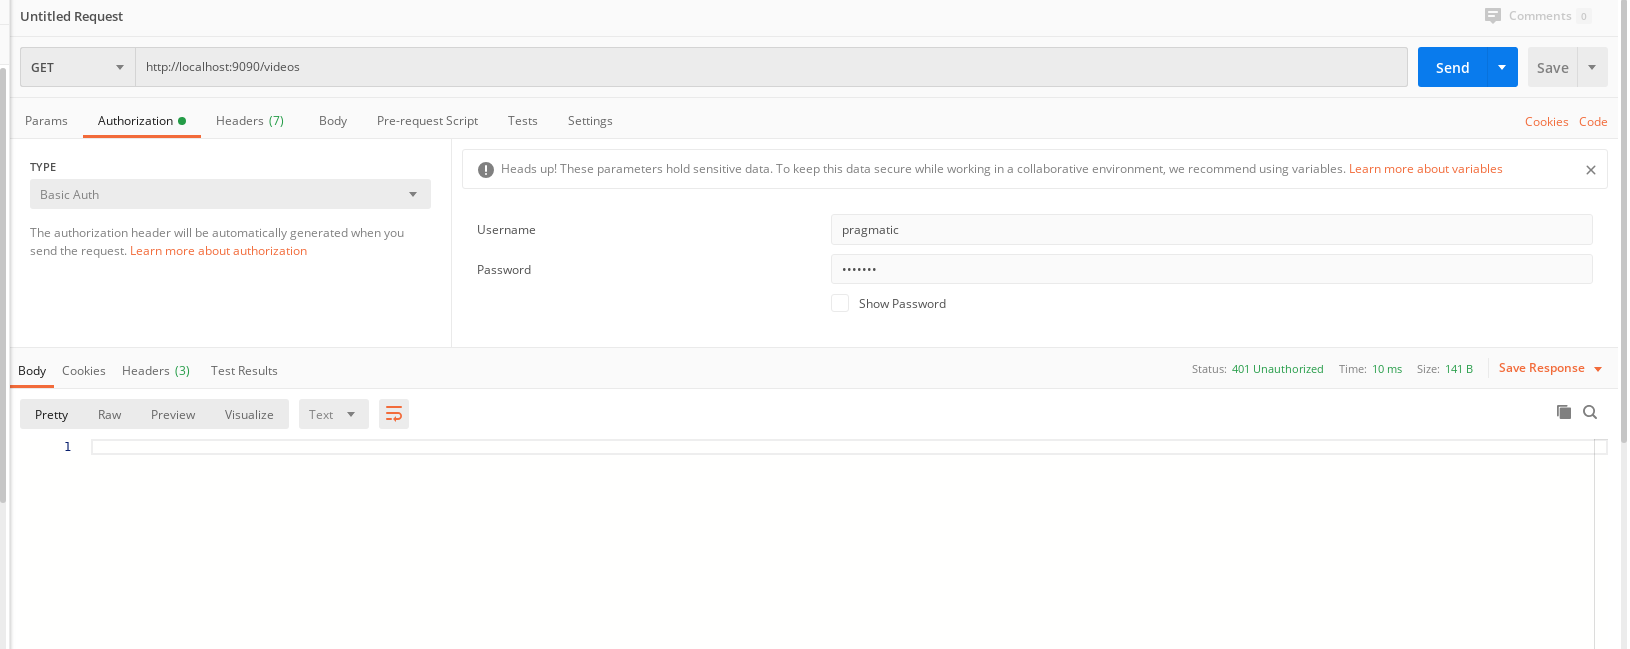Click the Untitled Request title
1630x649 pixels.
point(72,16)
